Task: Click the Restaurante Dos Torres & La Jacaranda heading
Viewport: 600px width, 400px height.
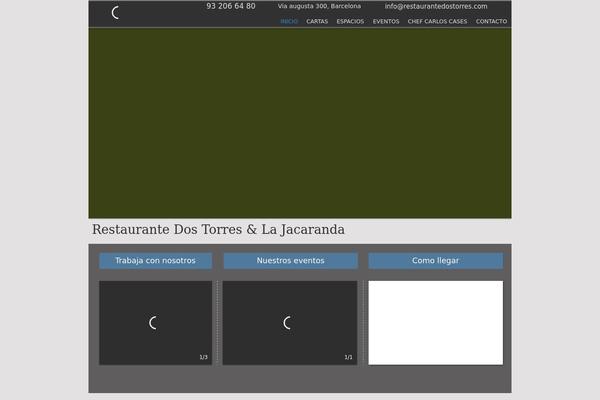Action: [218, 230]
